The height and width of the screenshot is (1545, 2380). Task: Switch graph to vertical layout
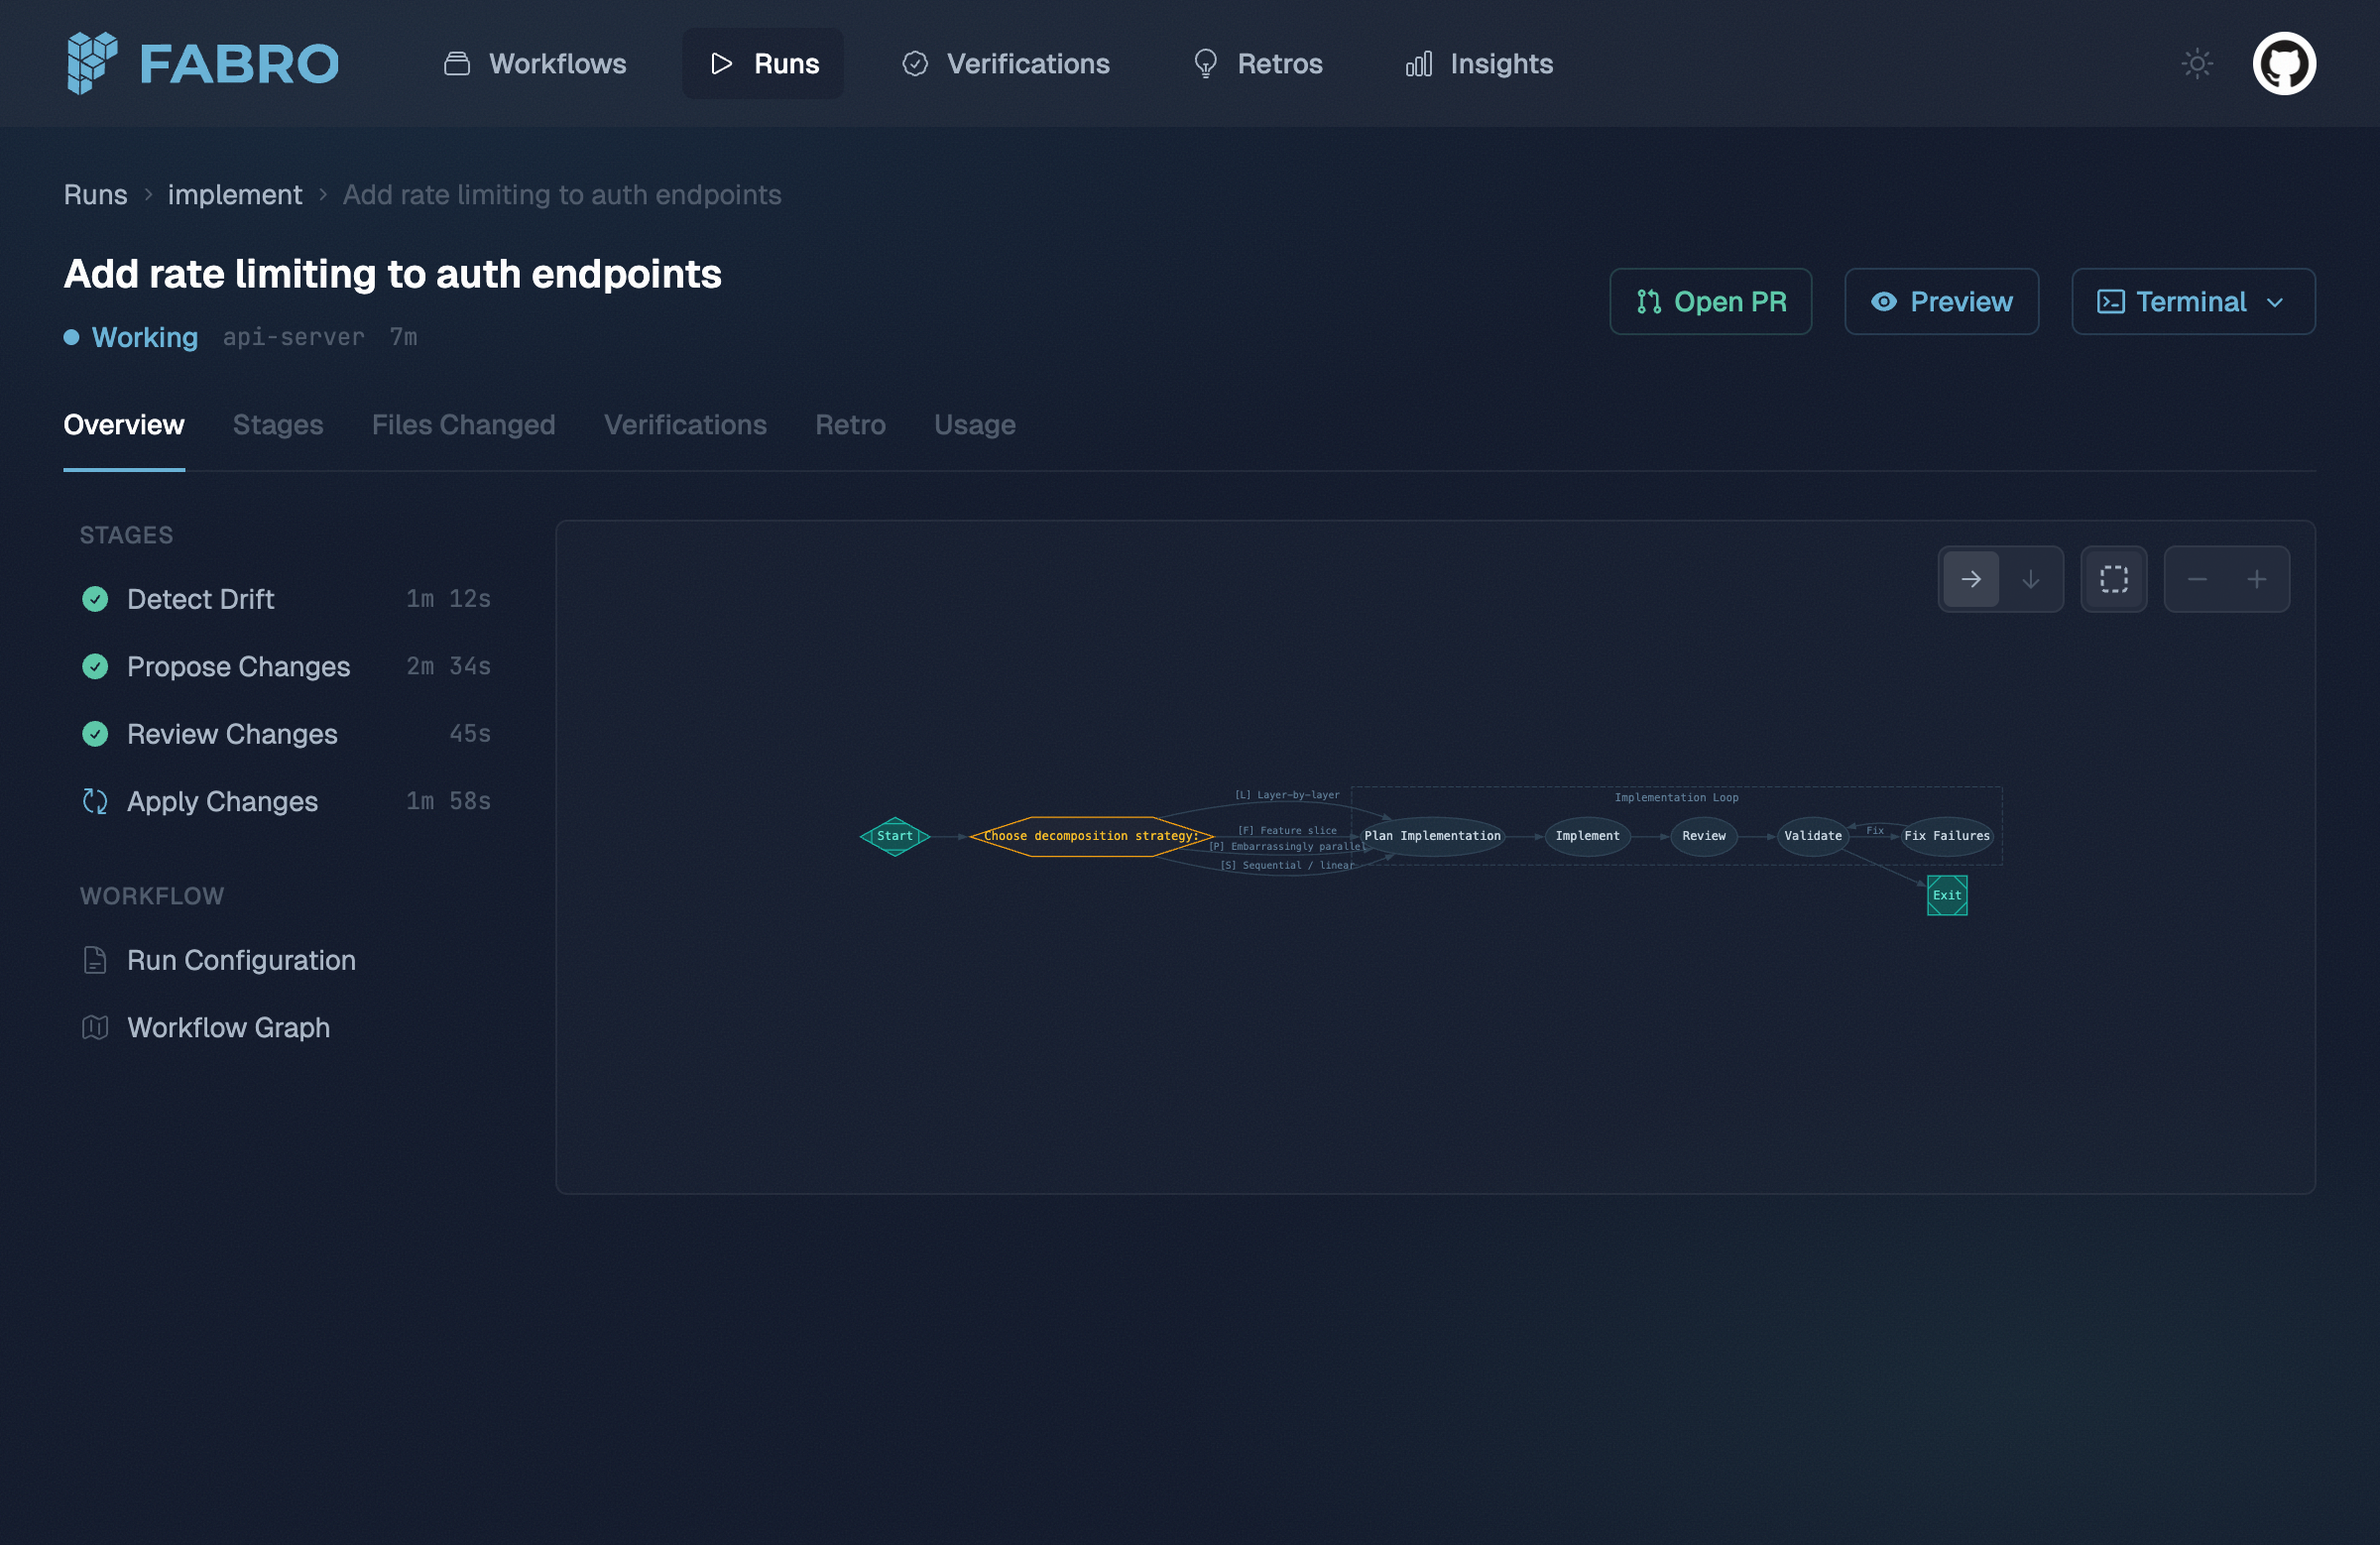tap(2030, 578)
